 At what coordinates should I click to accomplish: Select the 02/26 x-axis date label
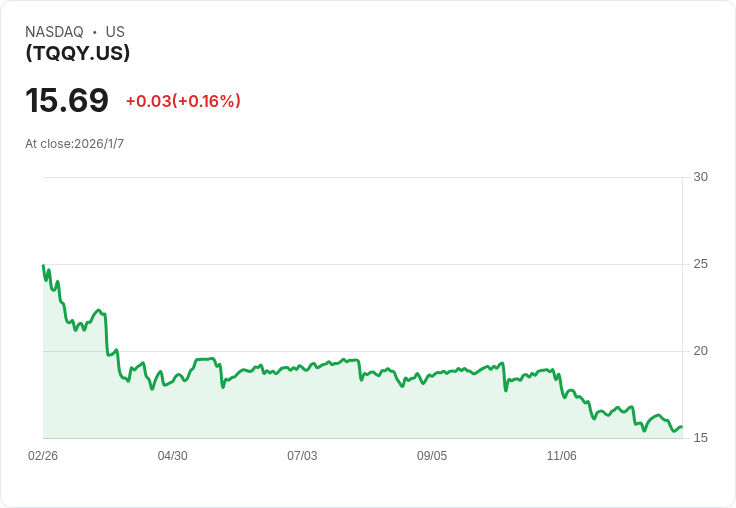(43, 456)
